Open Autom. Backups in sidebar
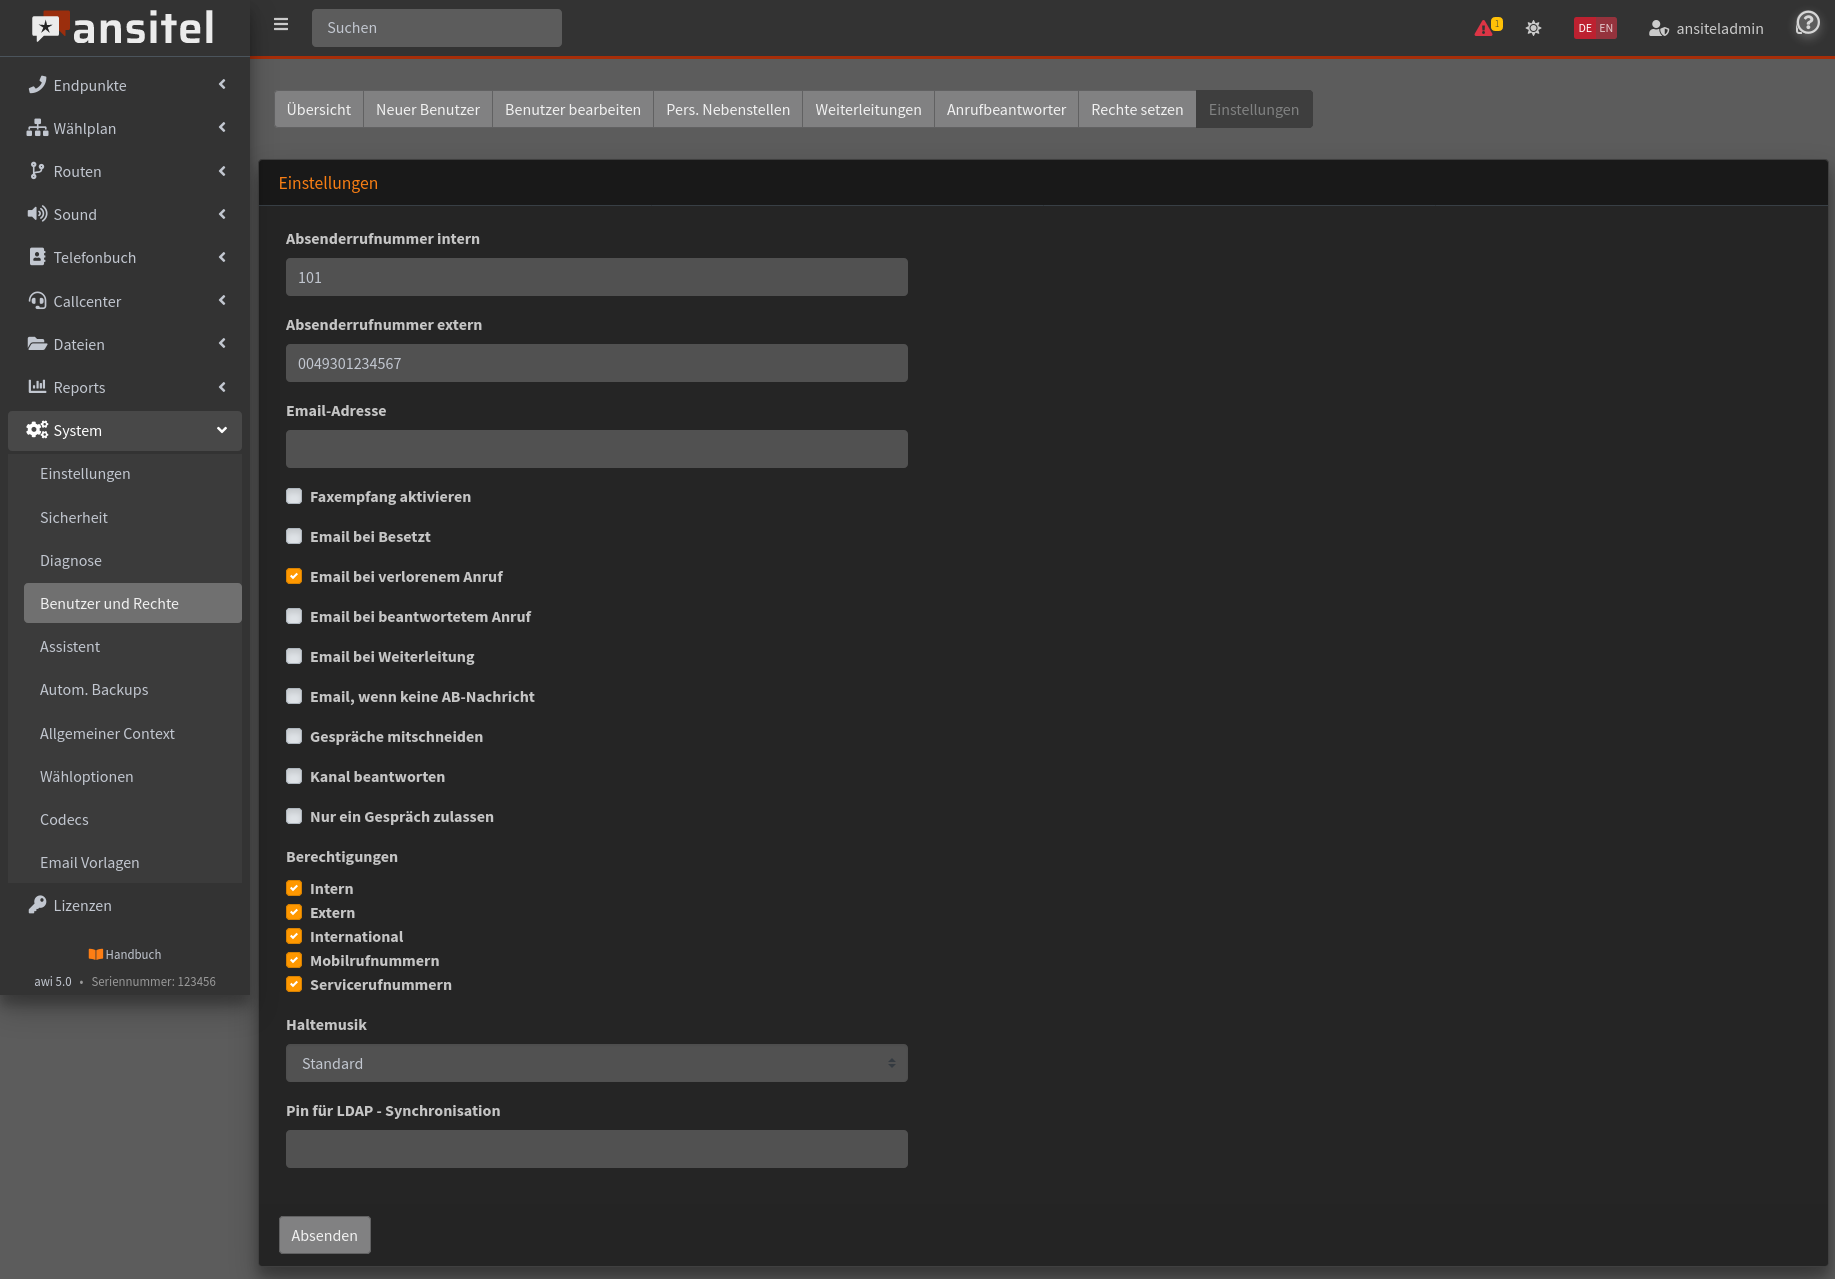The width and height of the screenshot is (1835, 1279). point(94,689)
